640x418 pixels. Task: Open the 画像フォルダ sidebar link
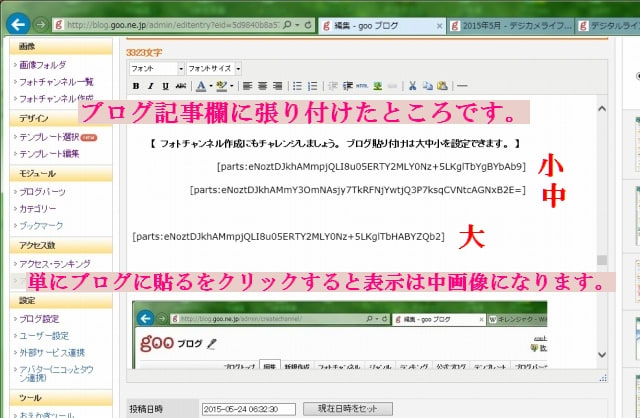click(42, 65)
